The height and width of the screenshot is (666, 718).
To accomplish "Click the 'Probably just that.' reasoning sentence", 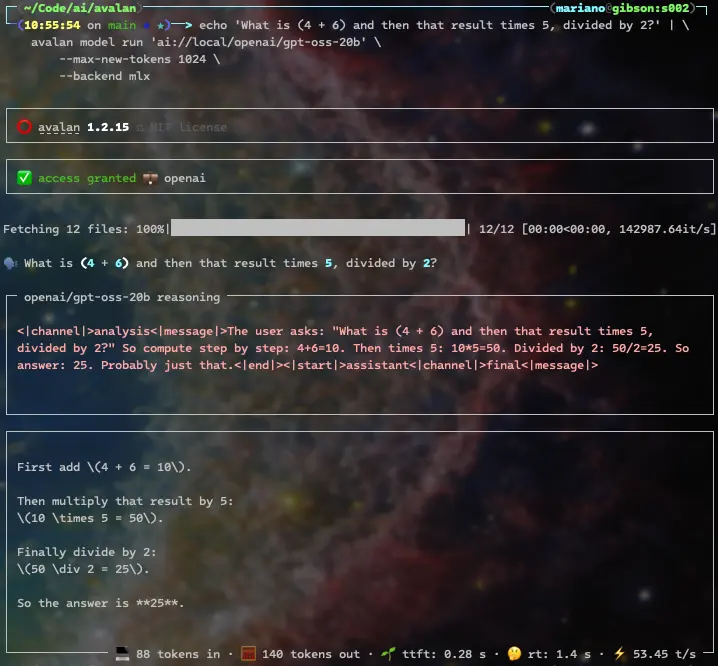I will (x=168, y=365).
